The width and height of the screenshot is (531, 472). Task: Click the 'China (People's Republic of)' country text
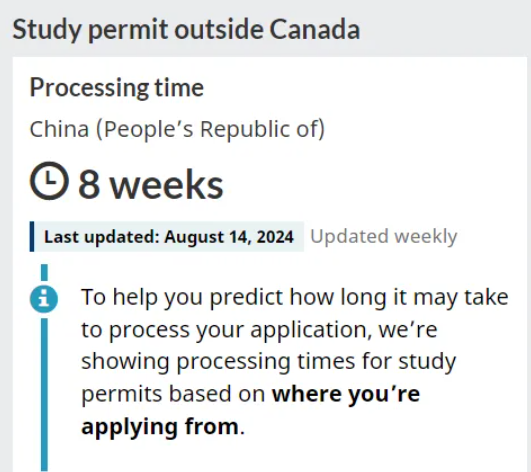[177, 129]
